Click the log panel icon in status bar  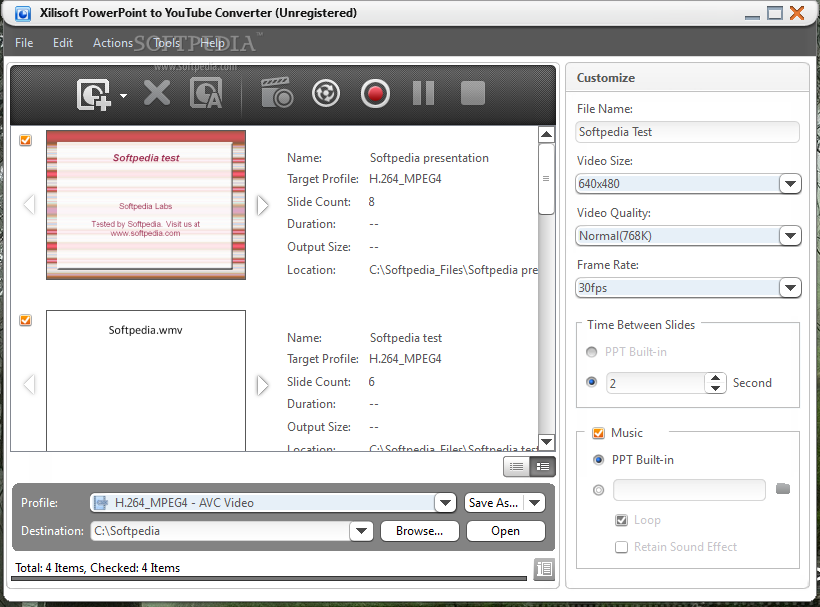544,569
